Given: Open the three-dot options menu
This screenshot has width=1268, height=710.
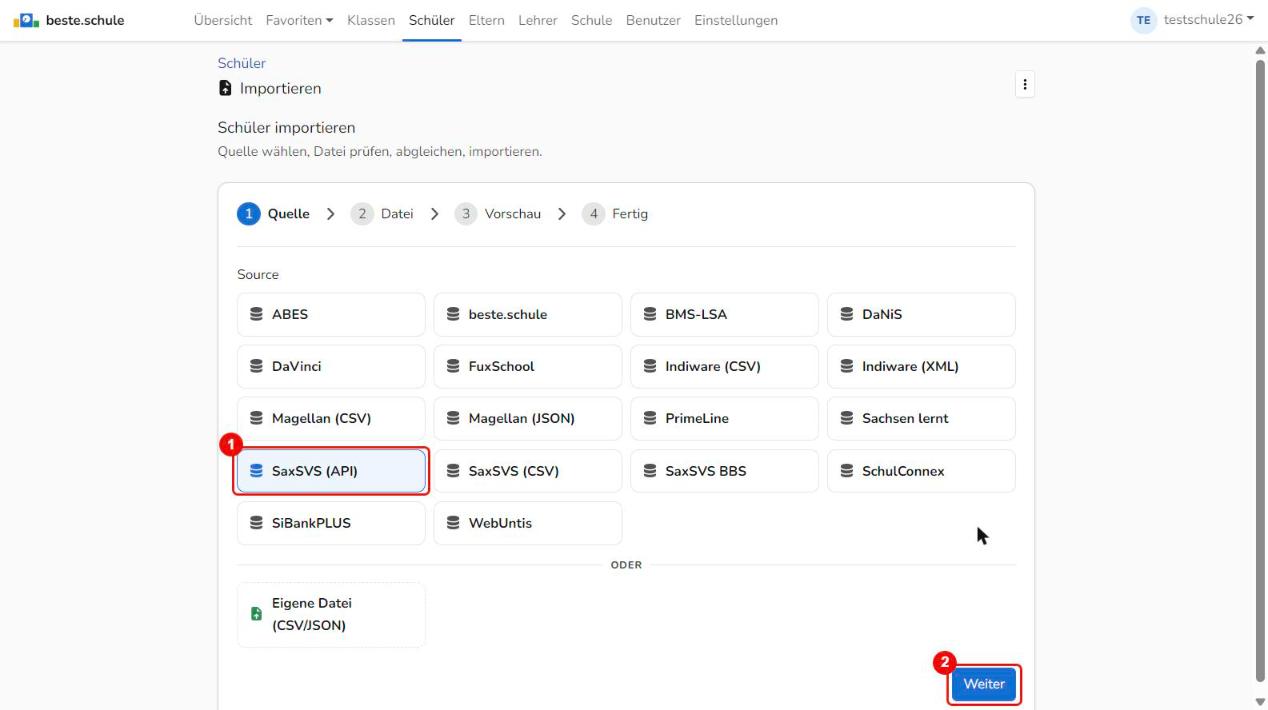Looking at the screenshot, I should 1024,85.
